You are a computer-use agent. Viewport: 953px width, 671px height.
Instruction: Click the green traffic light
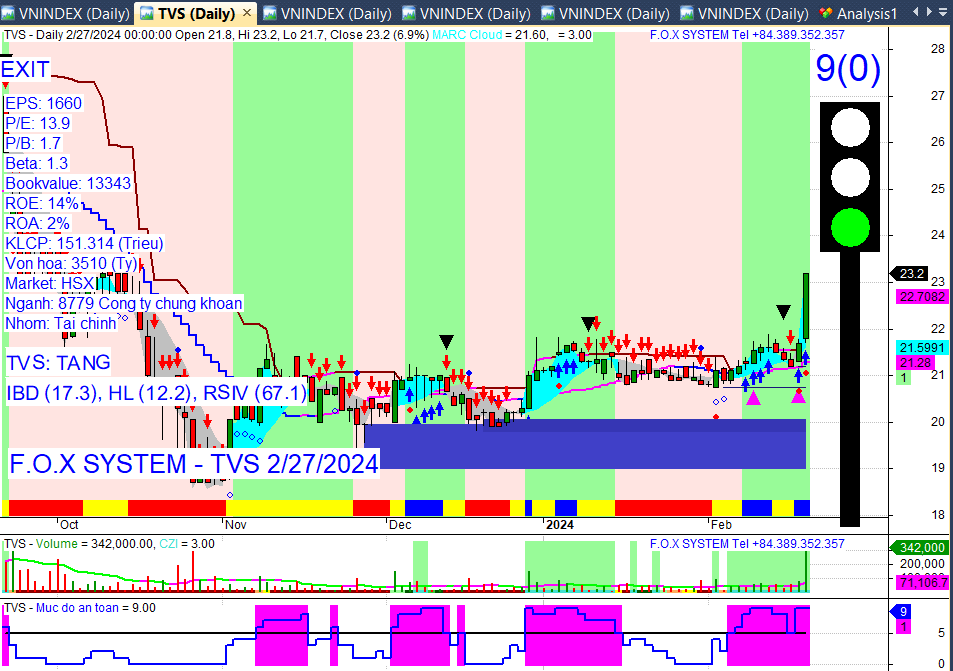850,227
